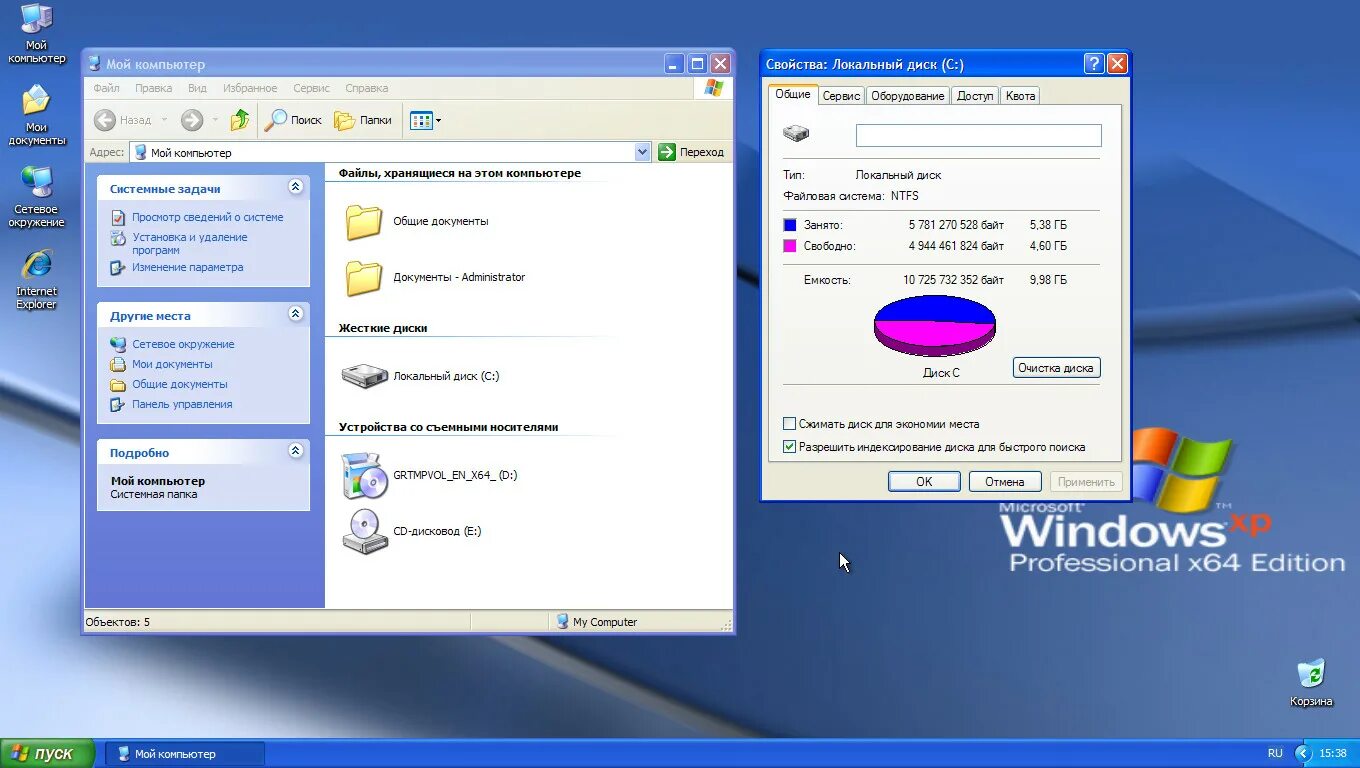The image size is (1360, 768).
Task: Expand hidden tray icons arrow
Action: tap(1302, 754)
